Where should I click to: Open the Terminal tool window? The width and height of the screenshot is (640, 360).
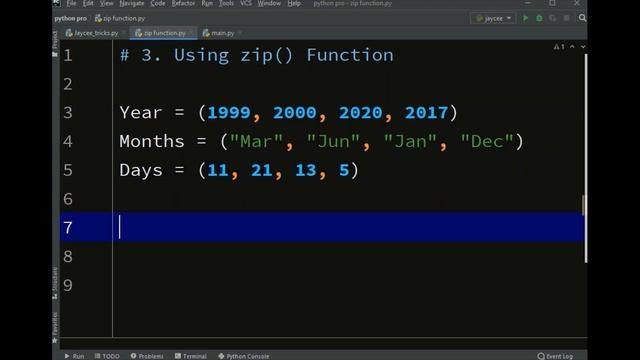[x=191, y=356]
